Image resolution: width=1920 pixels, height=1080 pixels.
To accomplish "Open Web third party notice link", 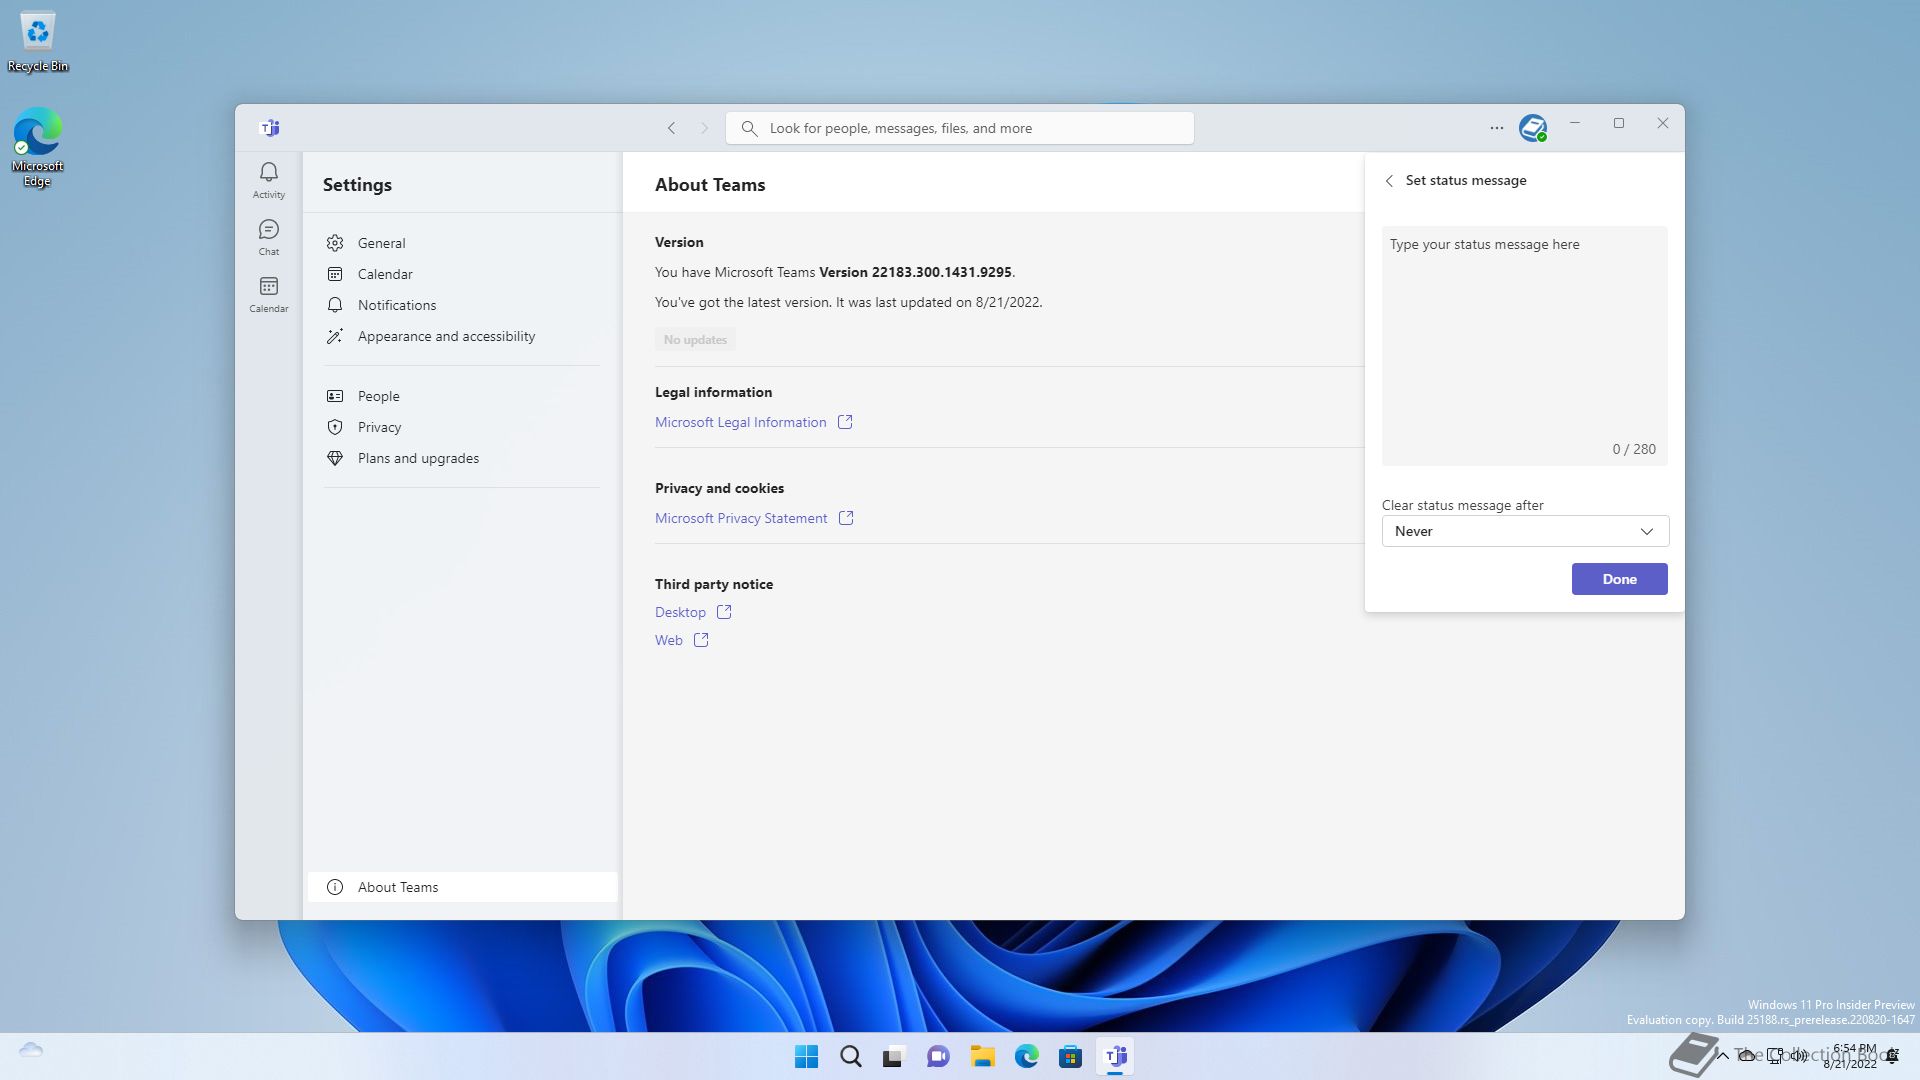I will (669, 640).
